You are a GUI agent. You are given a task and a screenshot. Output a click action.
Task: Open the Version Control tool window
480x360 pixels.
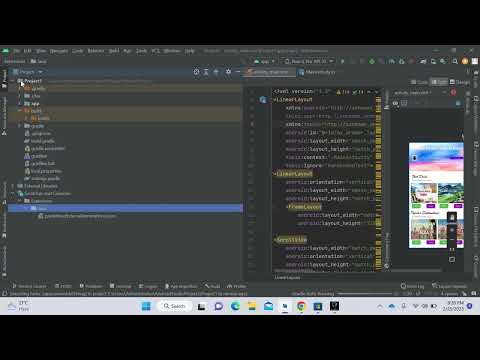tap(29, 286)
